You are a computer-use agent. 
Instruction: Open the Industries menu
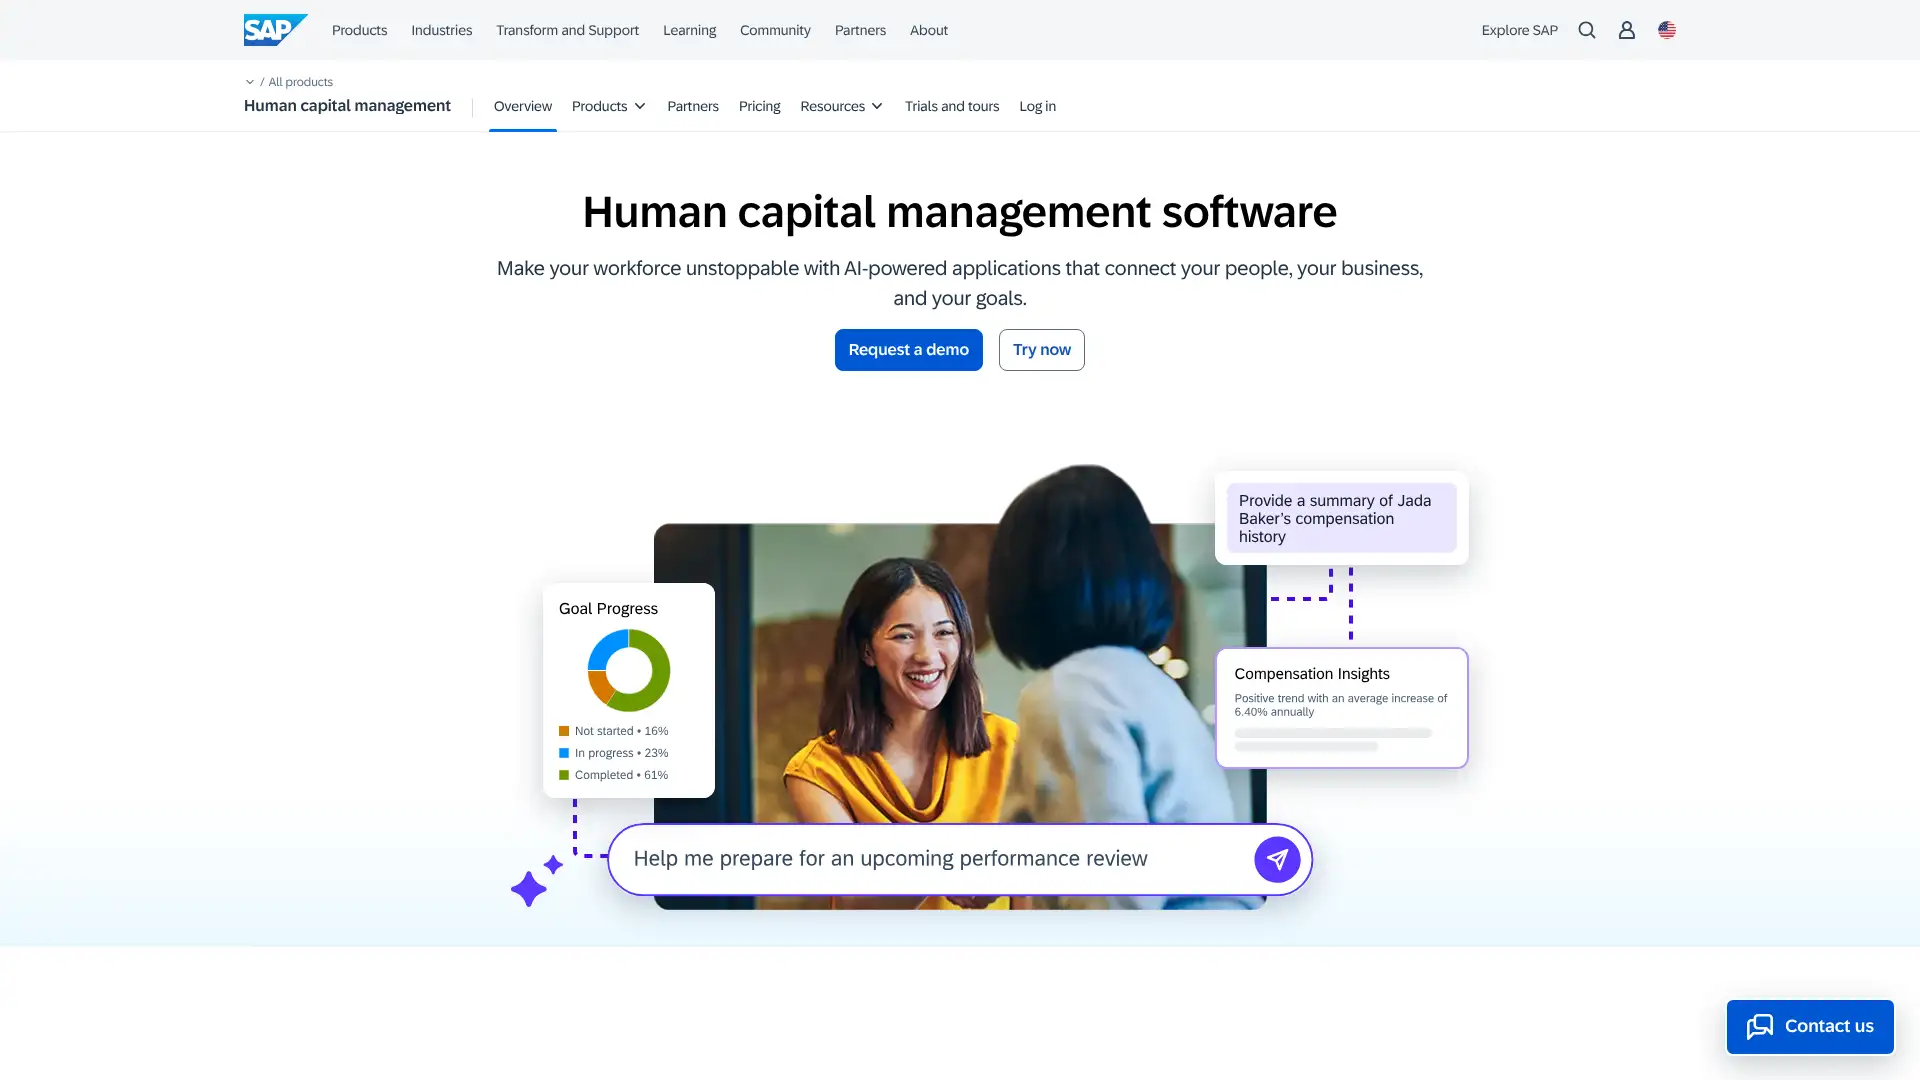[x=441, y=30]
